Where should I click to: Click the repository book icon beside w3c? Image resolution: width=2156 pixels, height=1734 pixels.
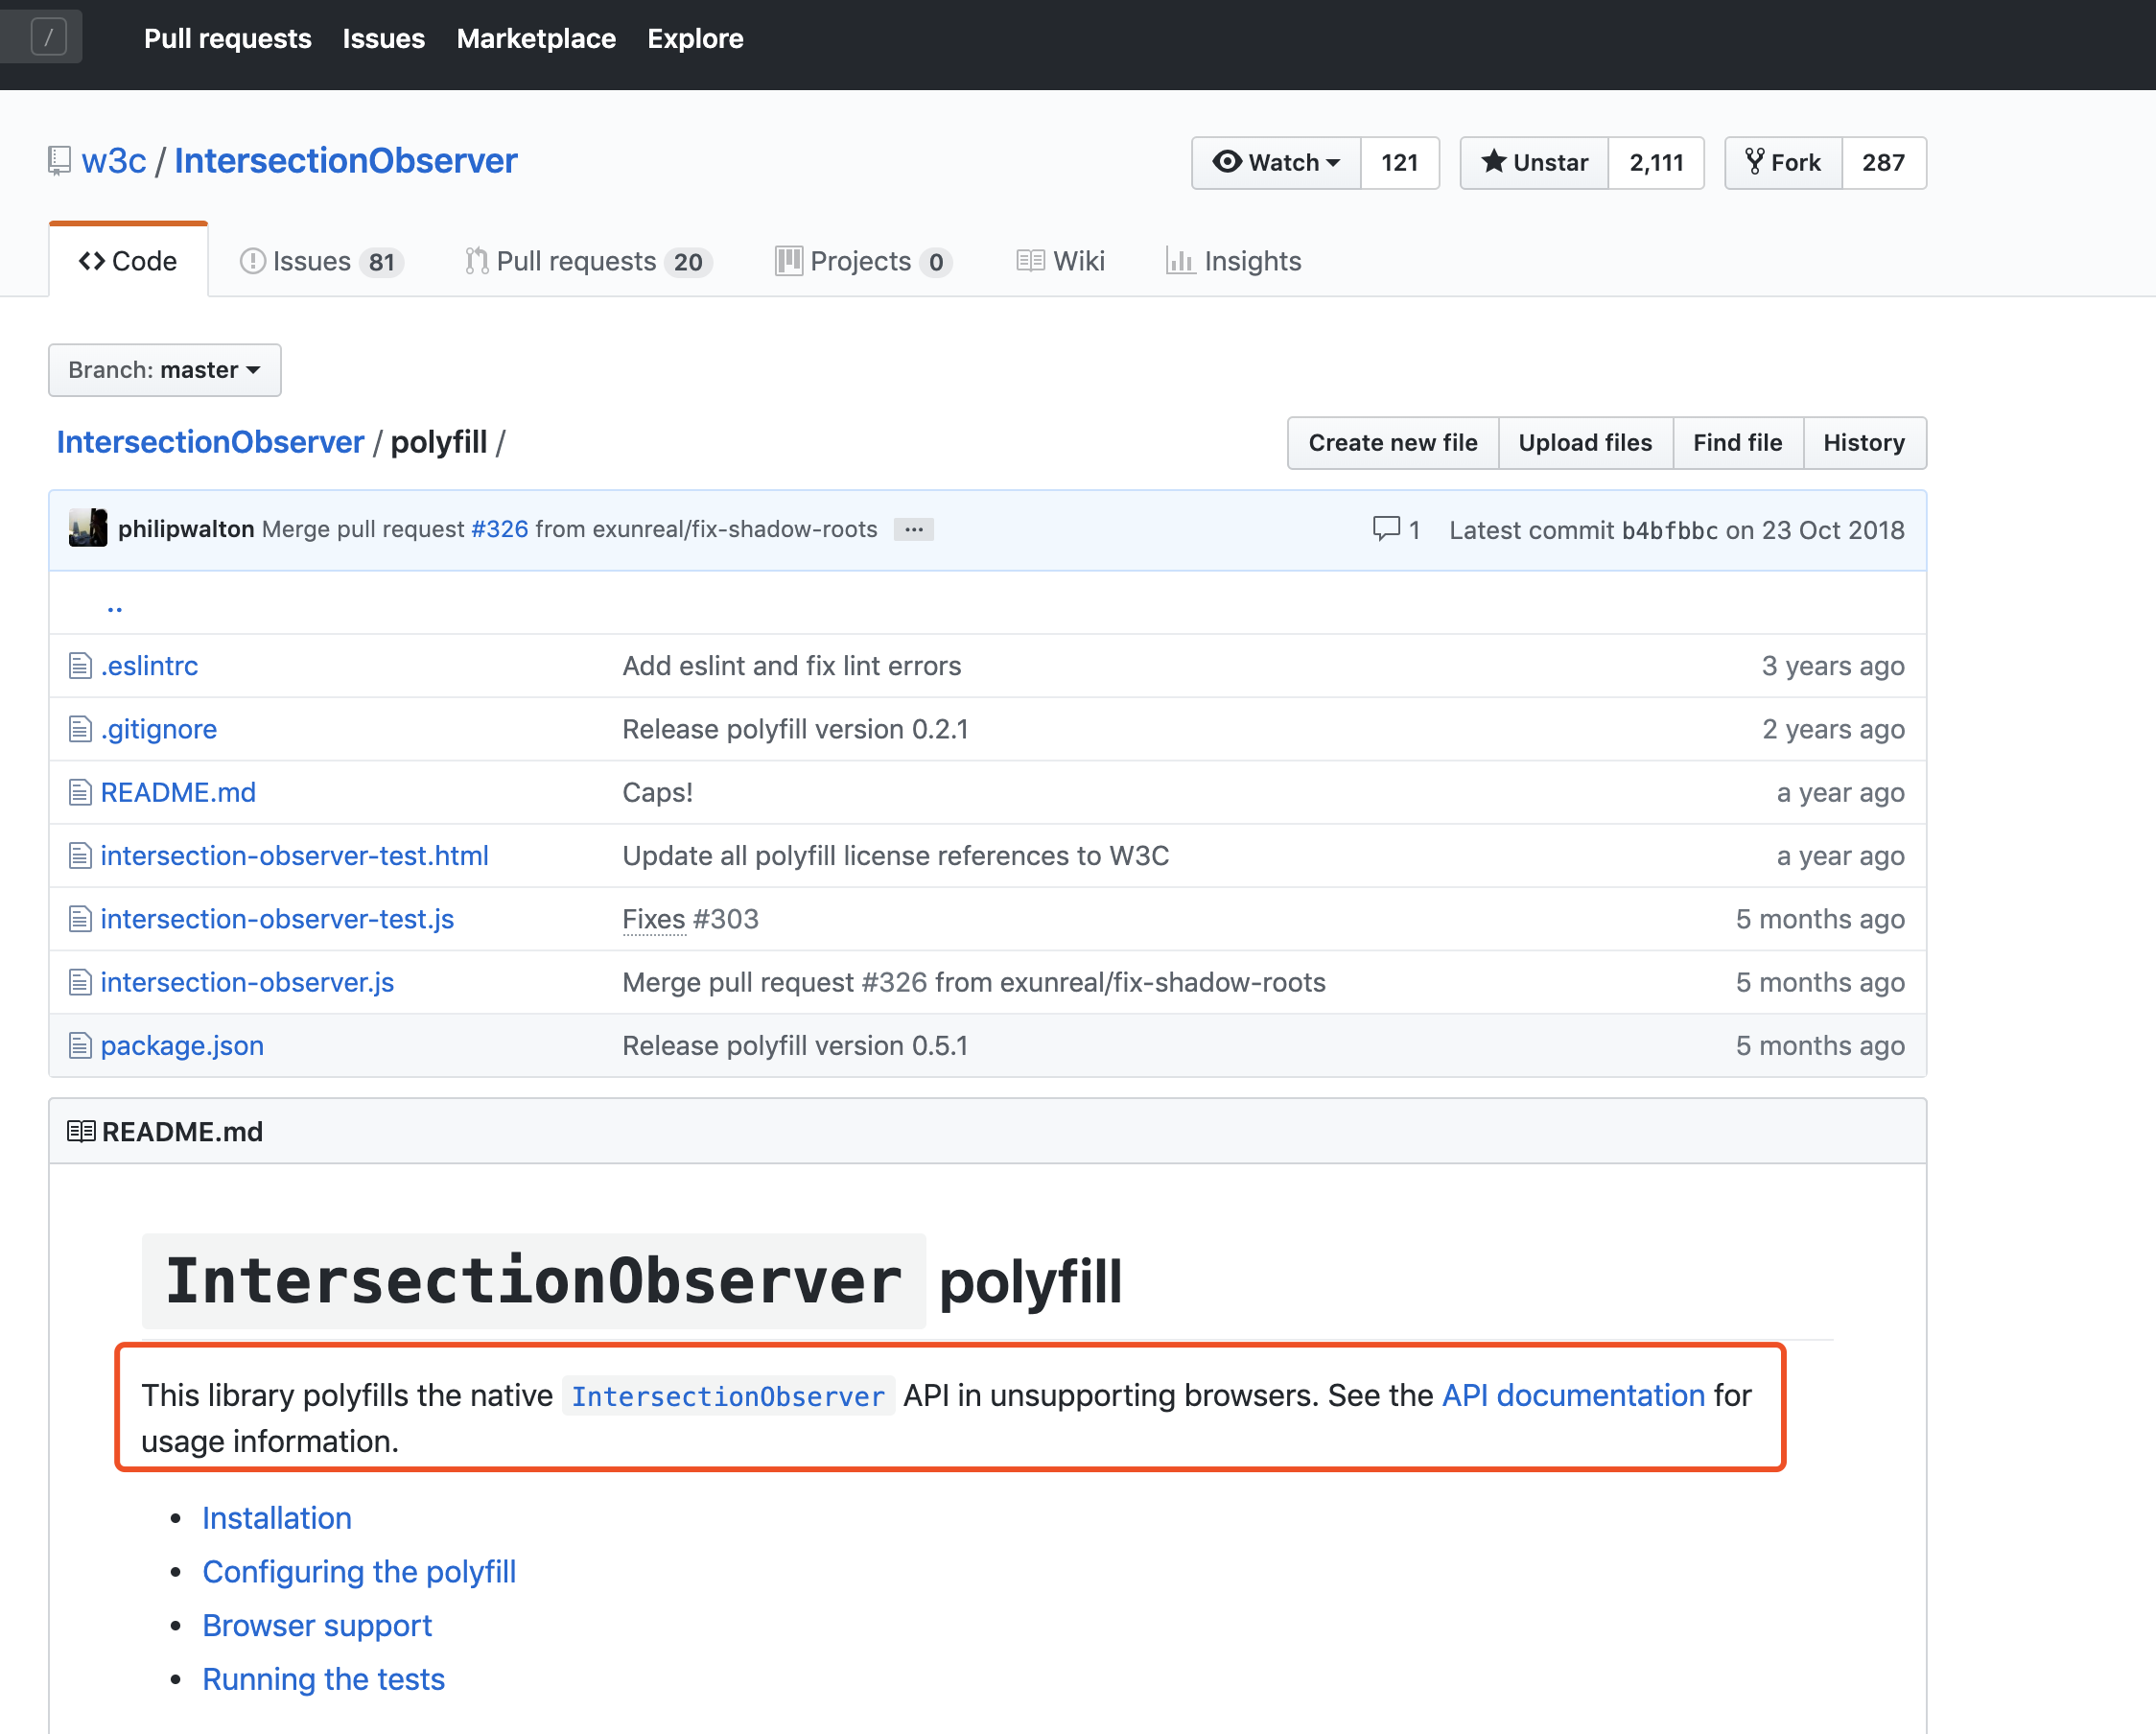pyautogui.click(x=59, y=161)
